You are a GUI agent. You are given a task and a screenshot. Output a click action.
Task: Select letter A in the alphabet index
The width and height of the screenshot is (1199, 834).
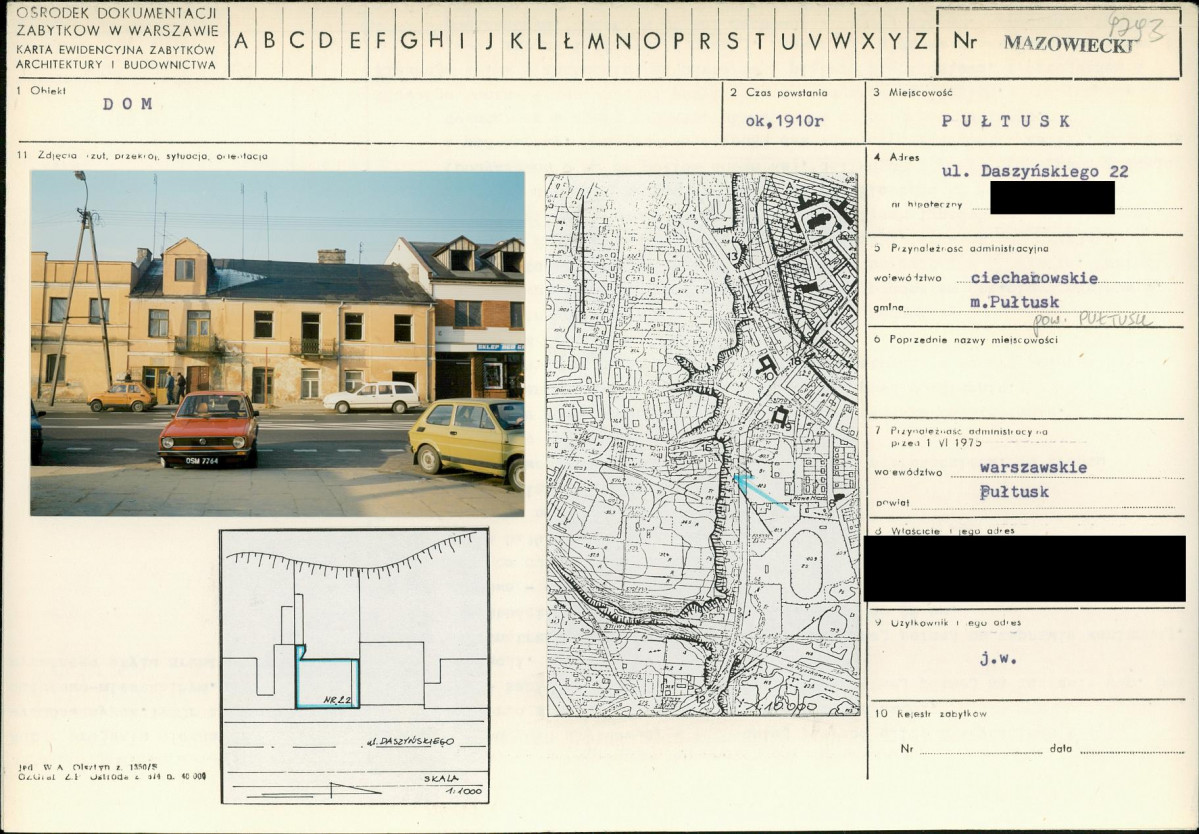click(x=241, y=41)
